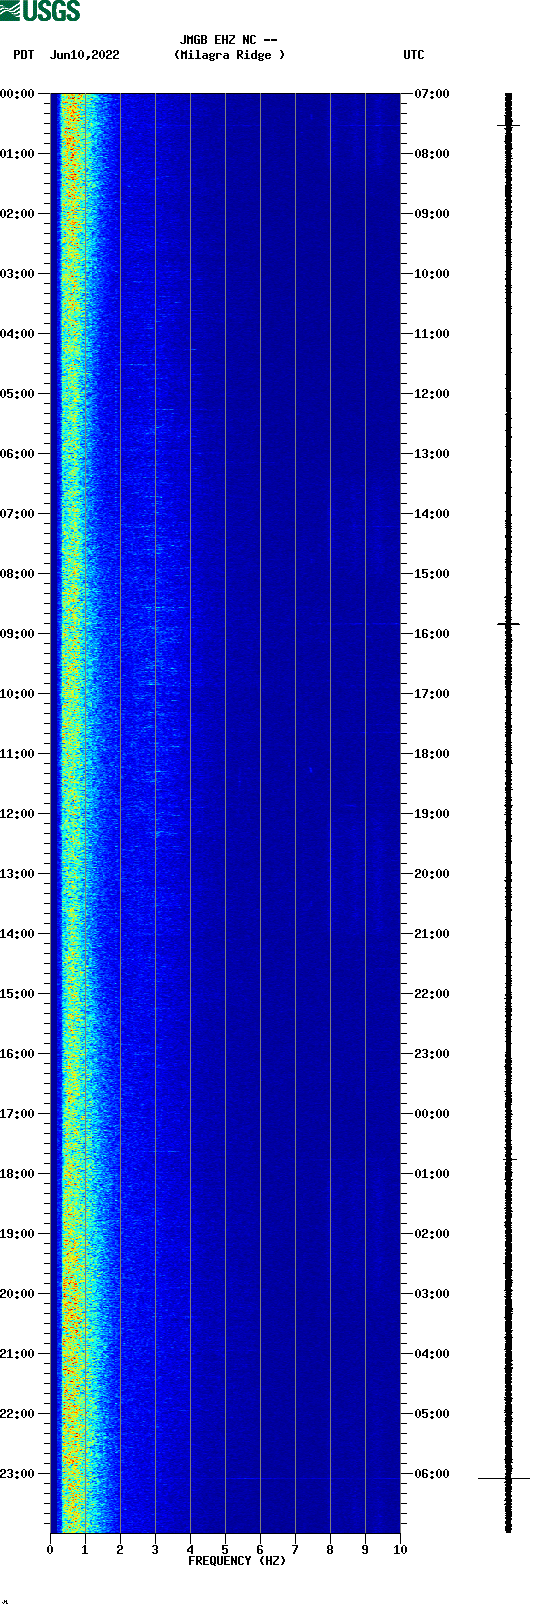
Task: Click the 0 Hz frequency tick label
Action: (50, 1550)
